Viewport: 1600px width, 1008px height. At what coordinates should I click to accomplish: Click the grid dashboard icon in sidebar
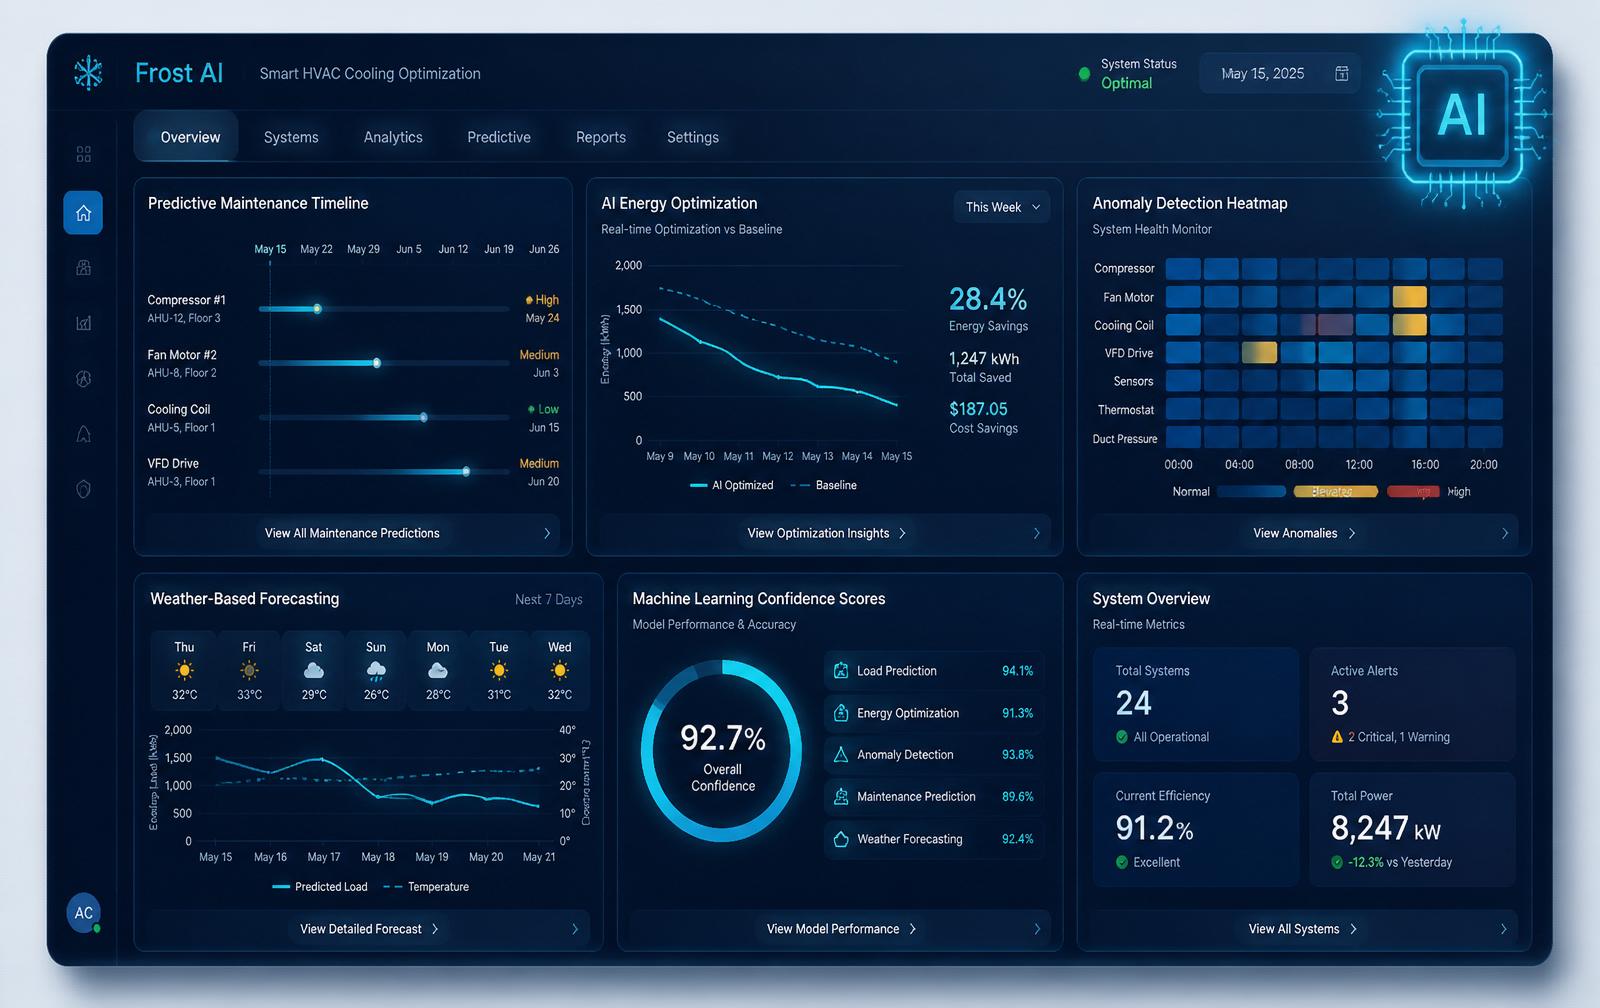pos(84,154)
